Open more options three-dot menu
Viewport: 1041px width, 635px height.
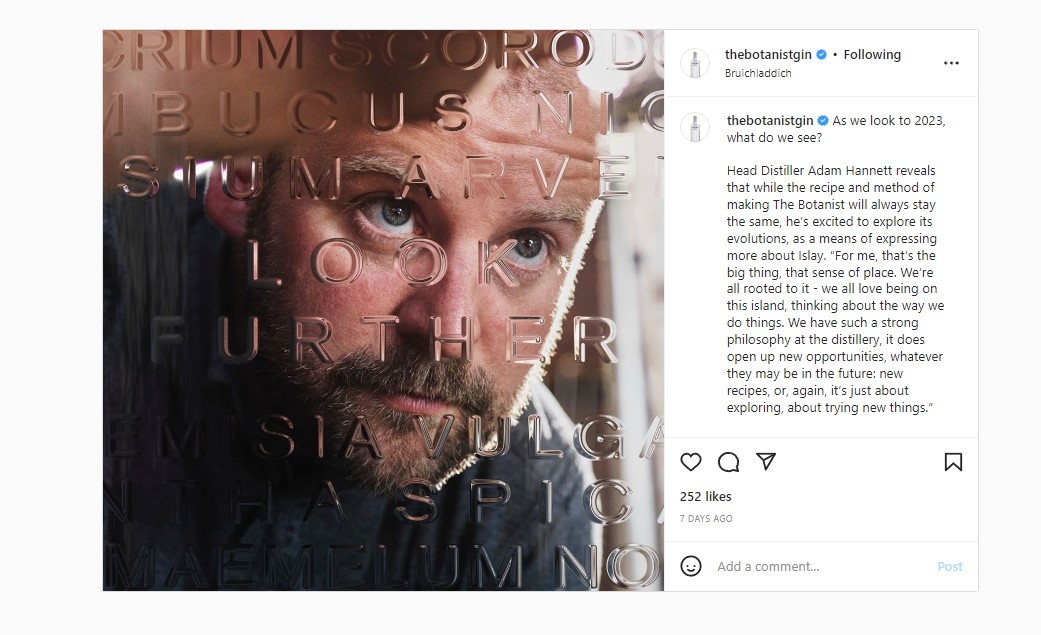click(951, 63)
